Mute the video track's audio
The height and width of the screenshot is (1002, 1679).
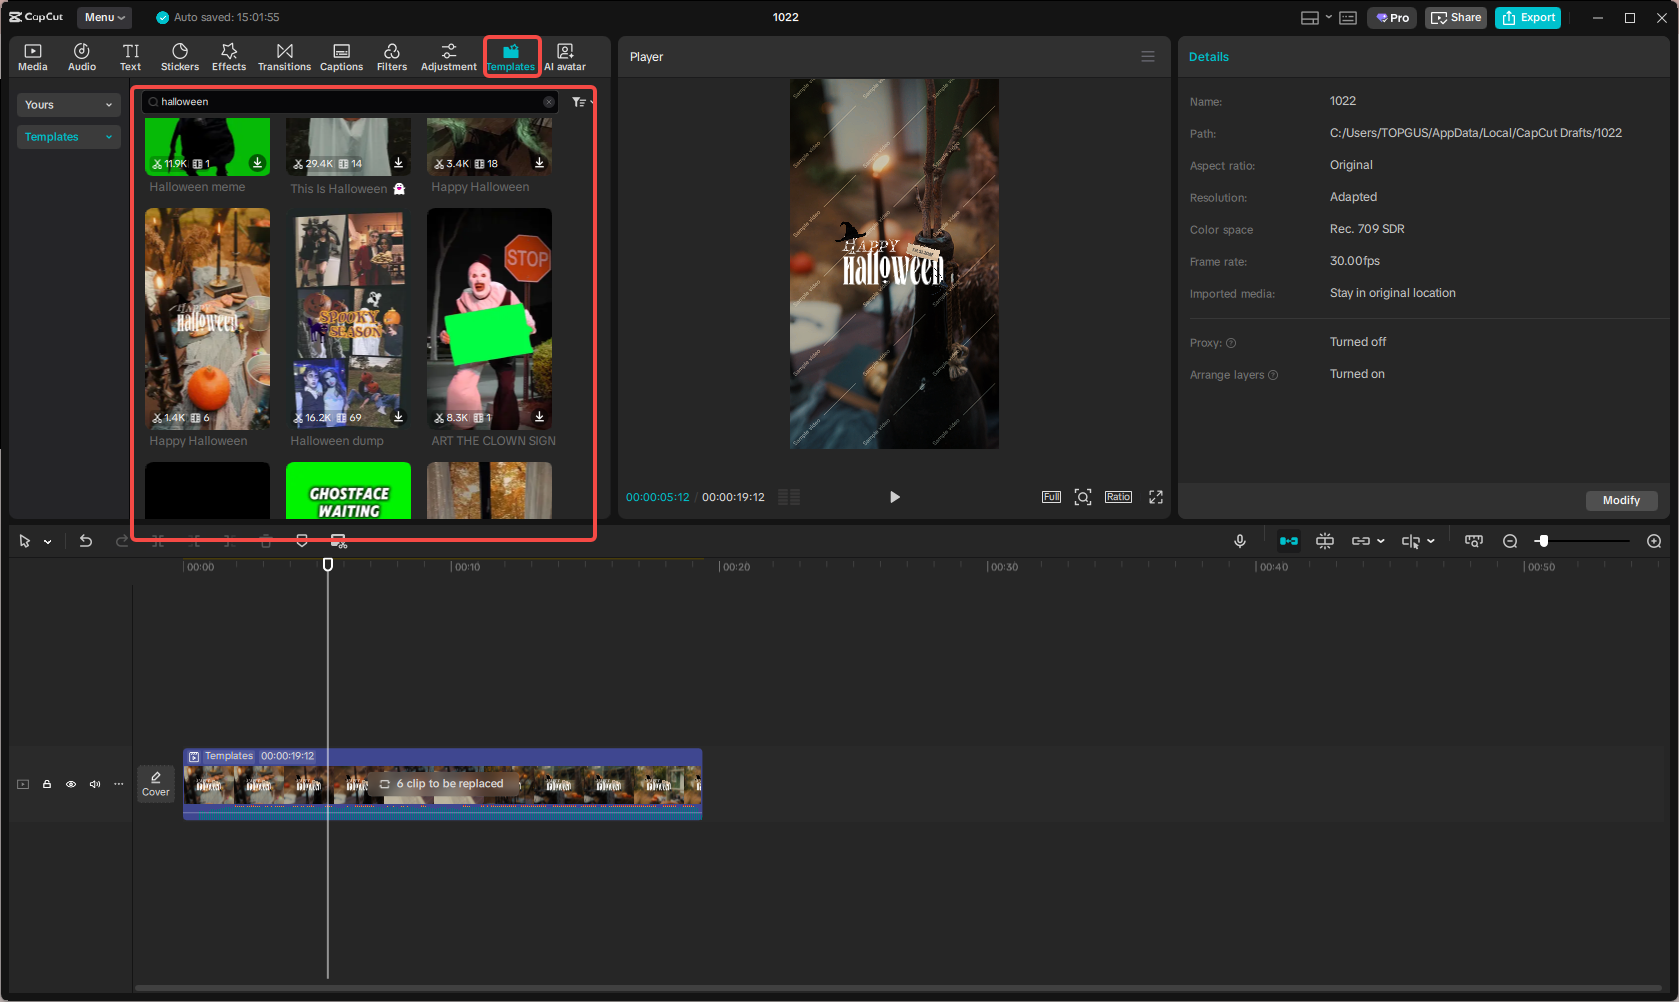(94, 784)
